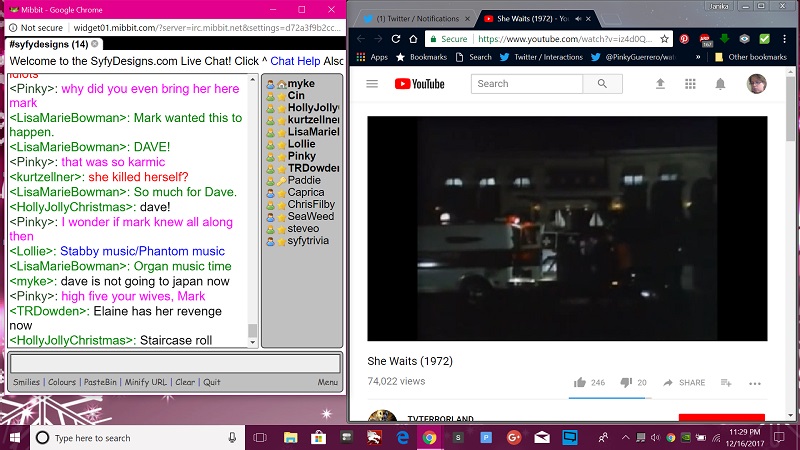Click the Windows search box
800x450 pixels.
click(136, 438)
